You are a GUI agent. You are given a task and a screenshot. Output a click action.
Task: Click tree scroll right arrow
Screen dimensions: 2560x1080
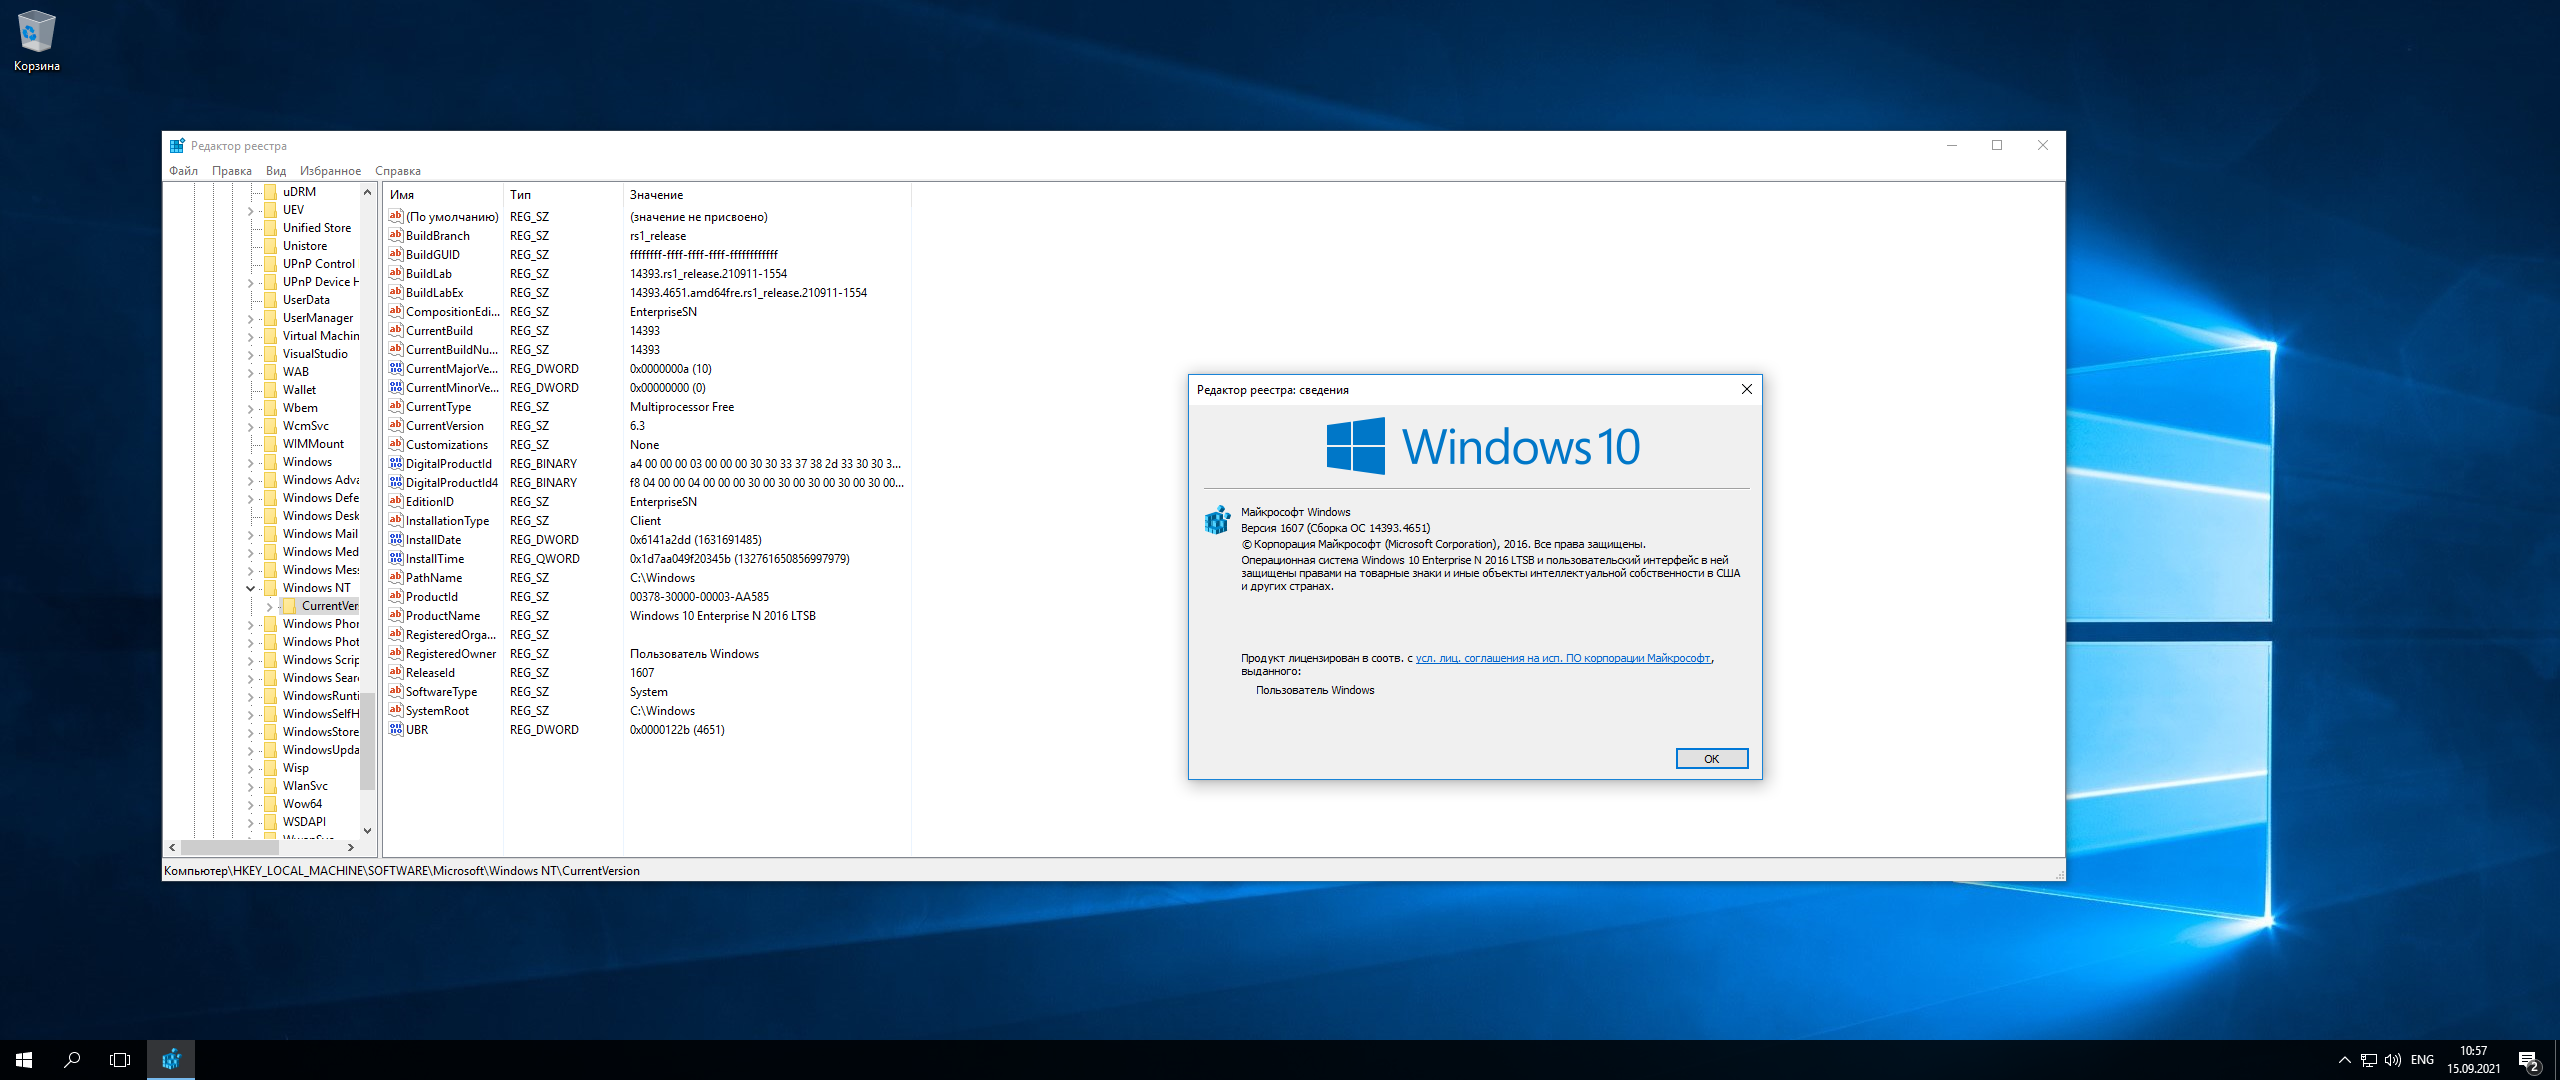pyautogui.click(x=350, y=847)
